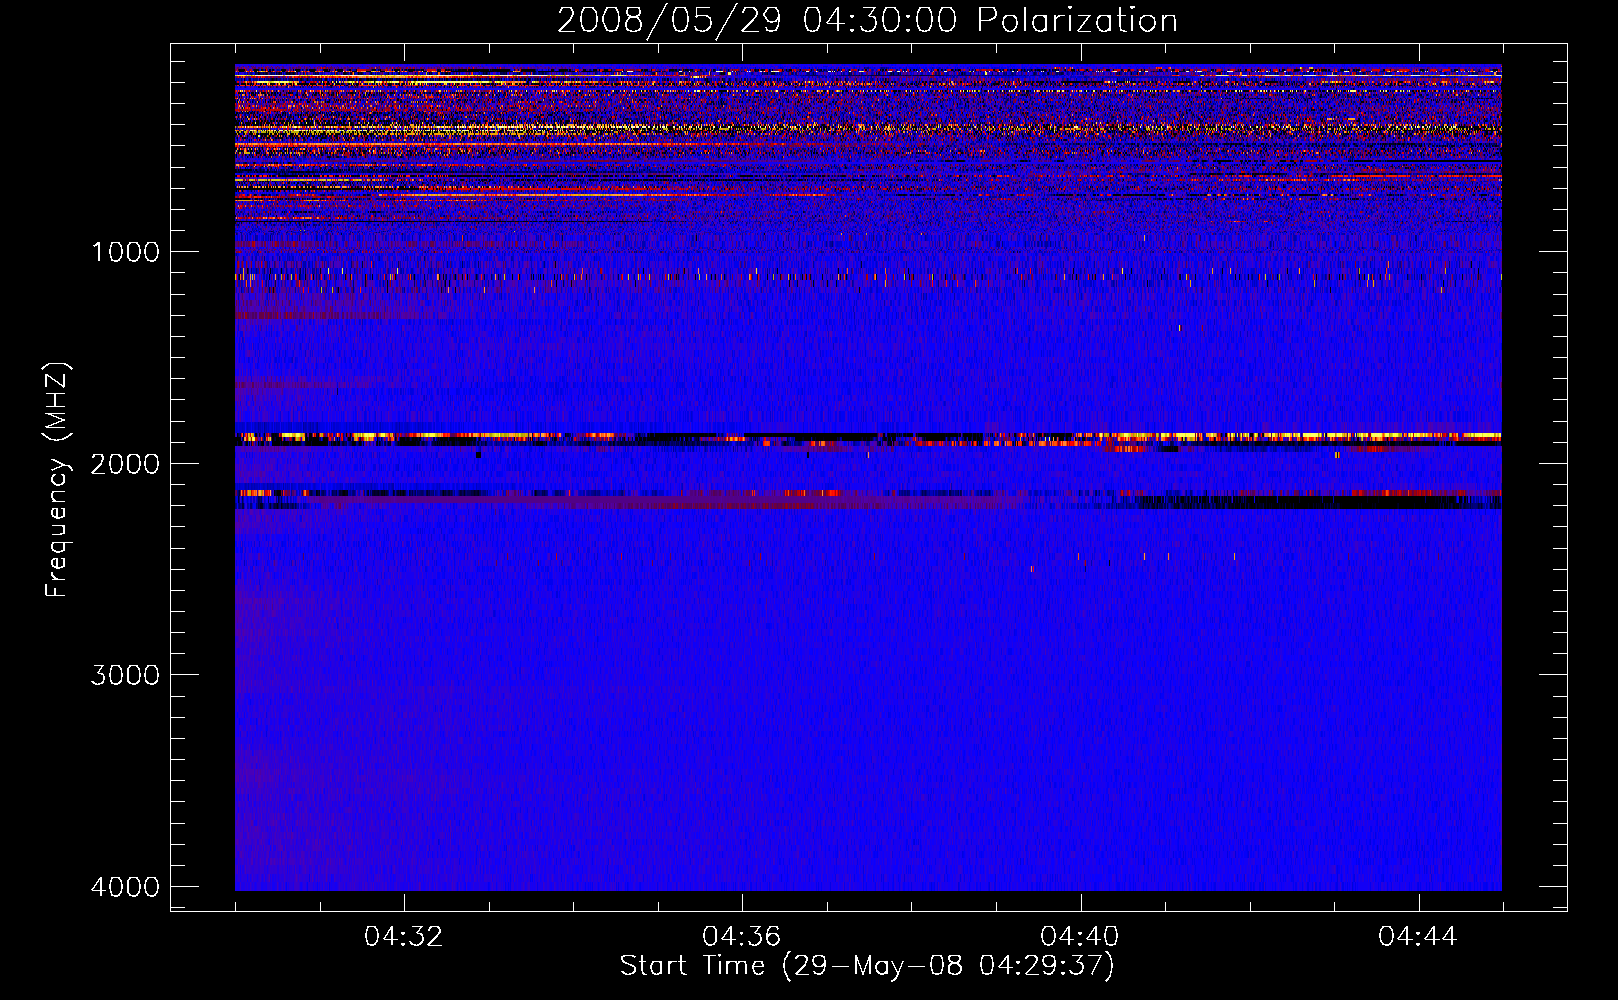1618x1000 pixels.
Task: Click the 04:44 time tick label
Action: tap(1417, 937)
